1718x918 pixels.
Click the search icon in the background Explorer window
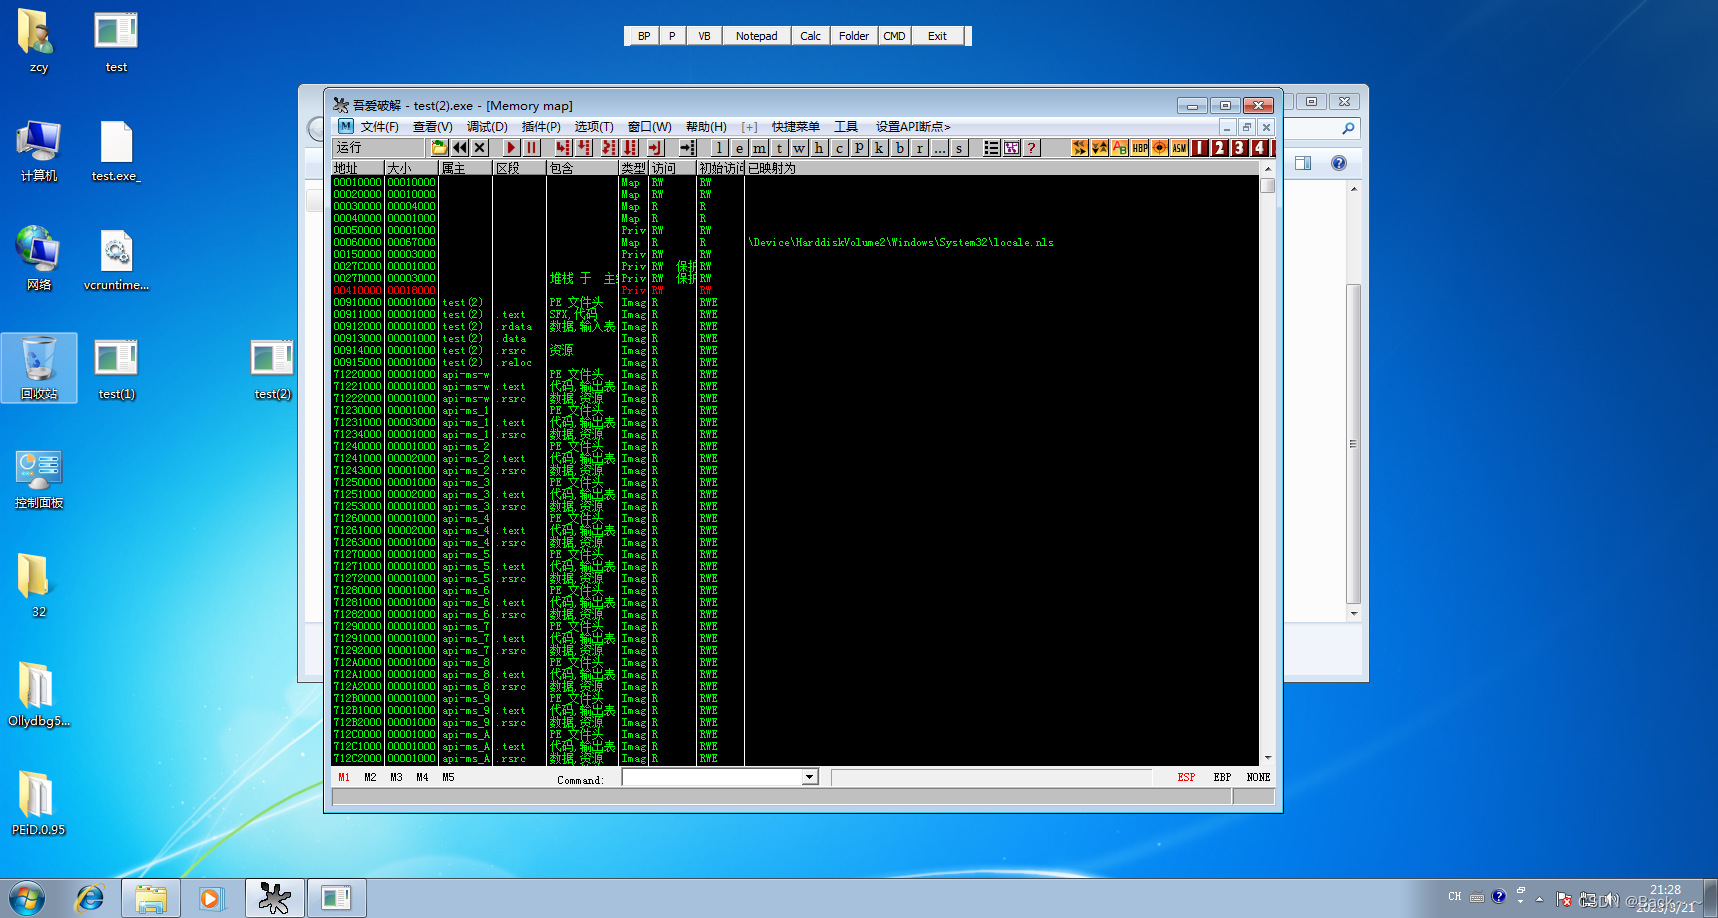(x=1347, y=128)
